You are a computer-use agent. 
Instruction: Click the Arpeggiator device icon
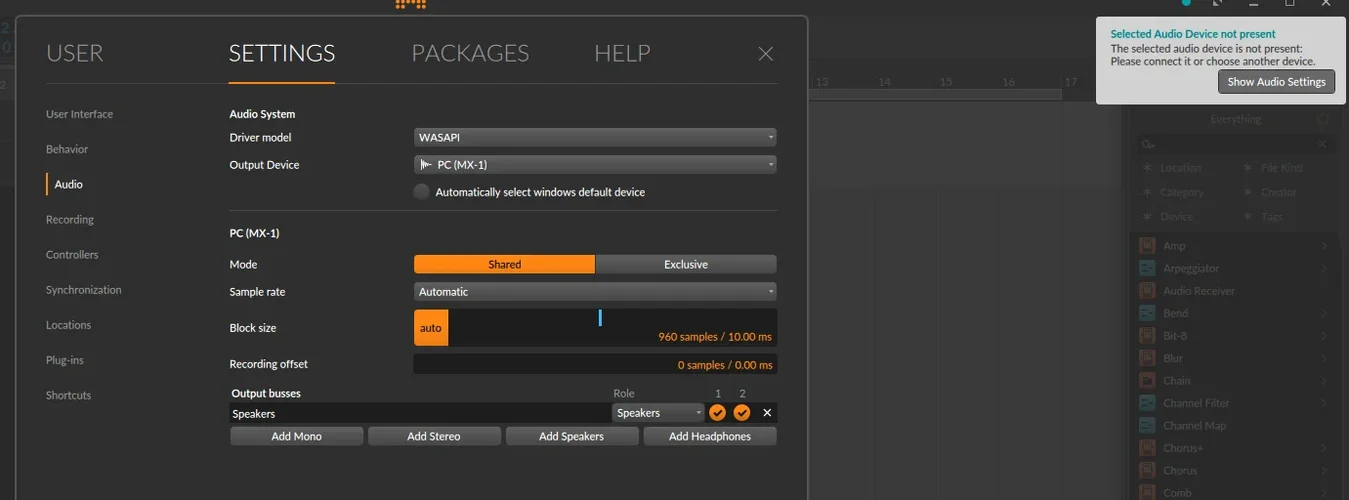tap(1147, 268)
